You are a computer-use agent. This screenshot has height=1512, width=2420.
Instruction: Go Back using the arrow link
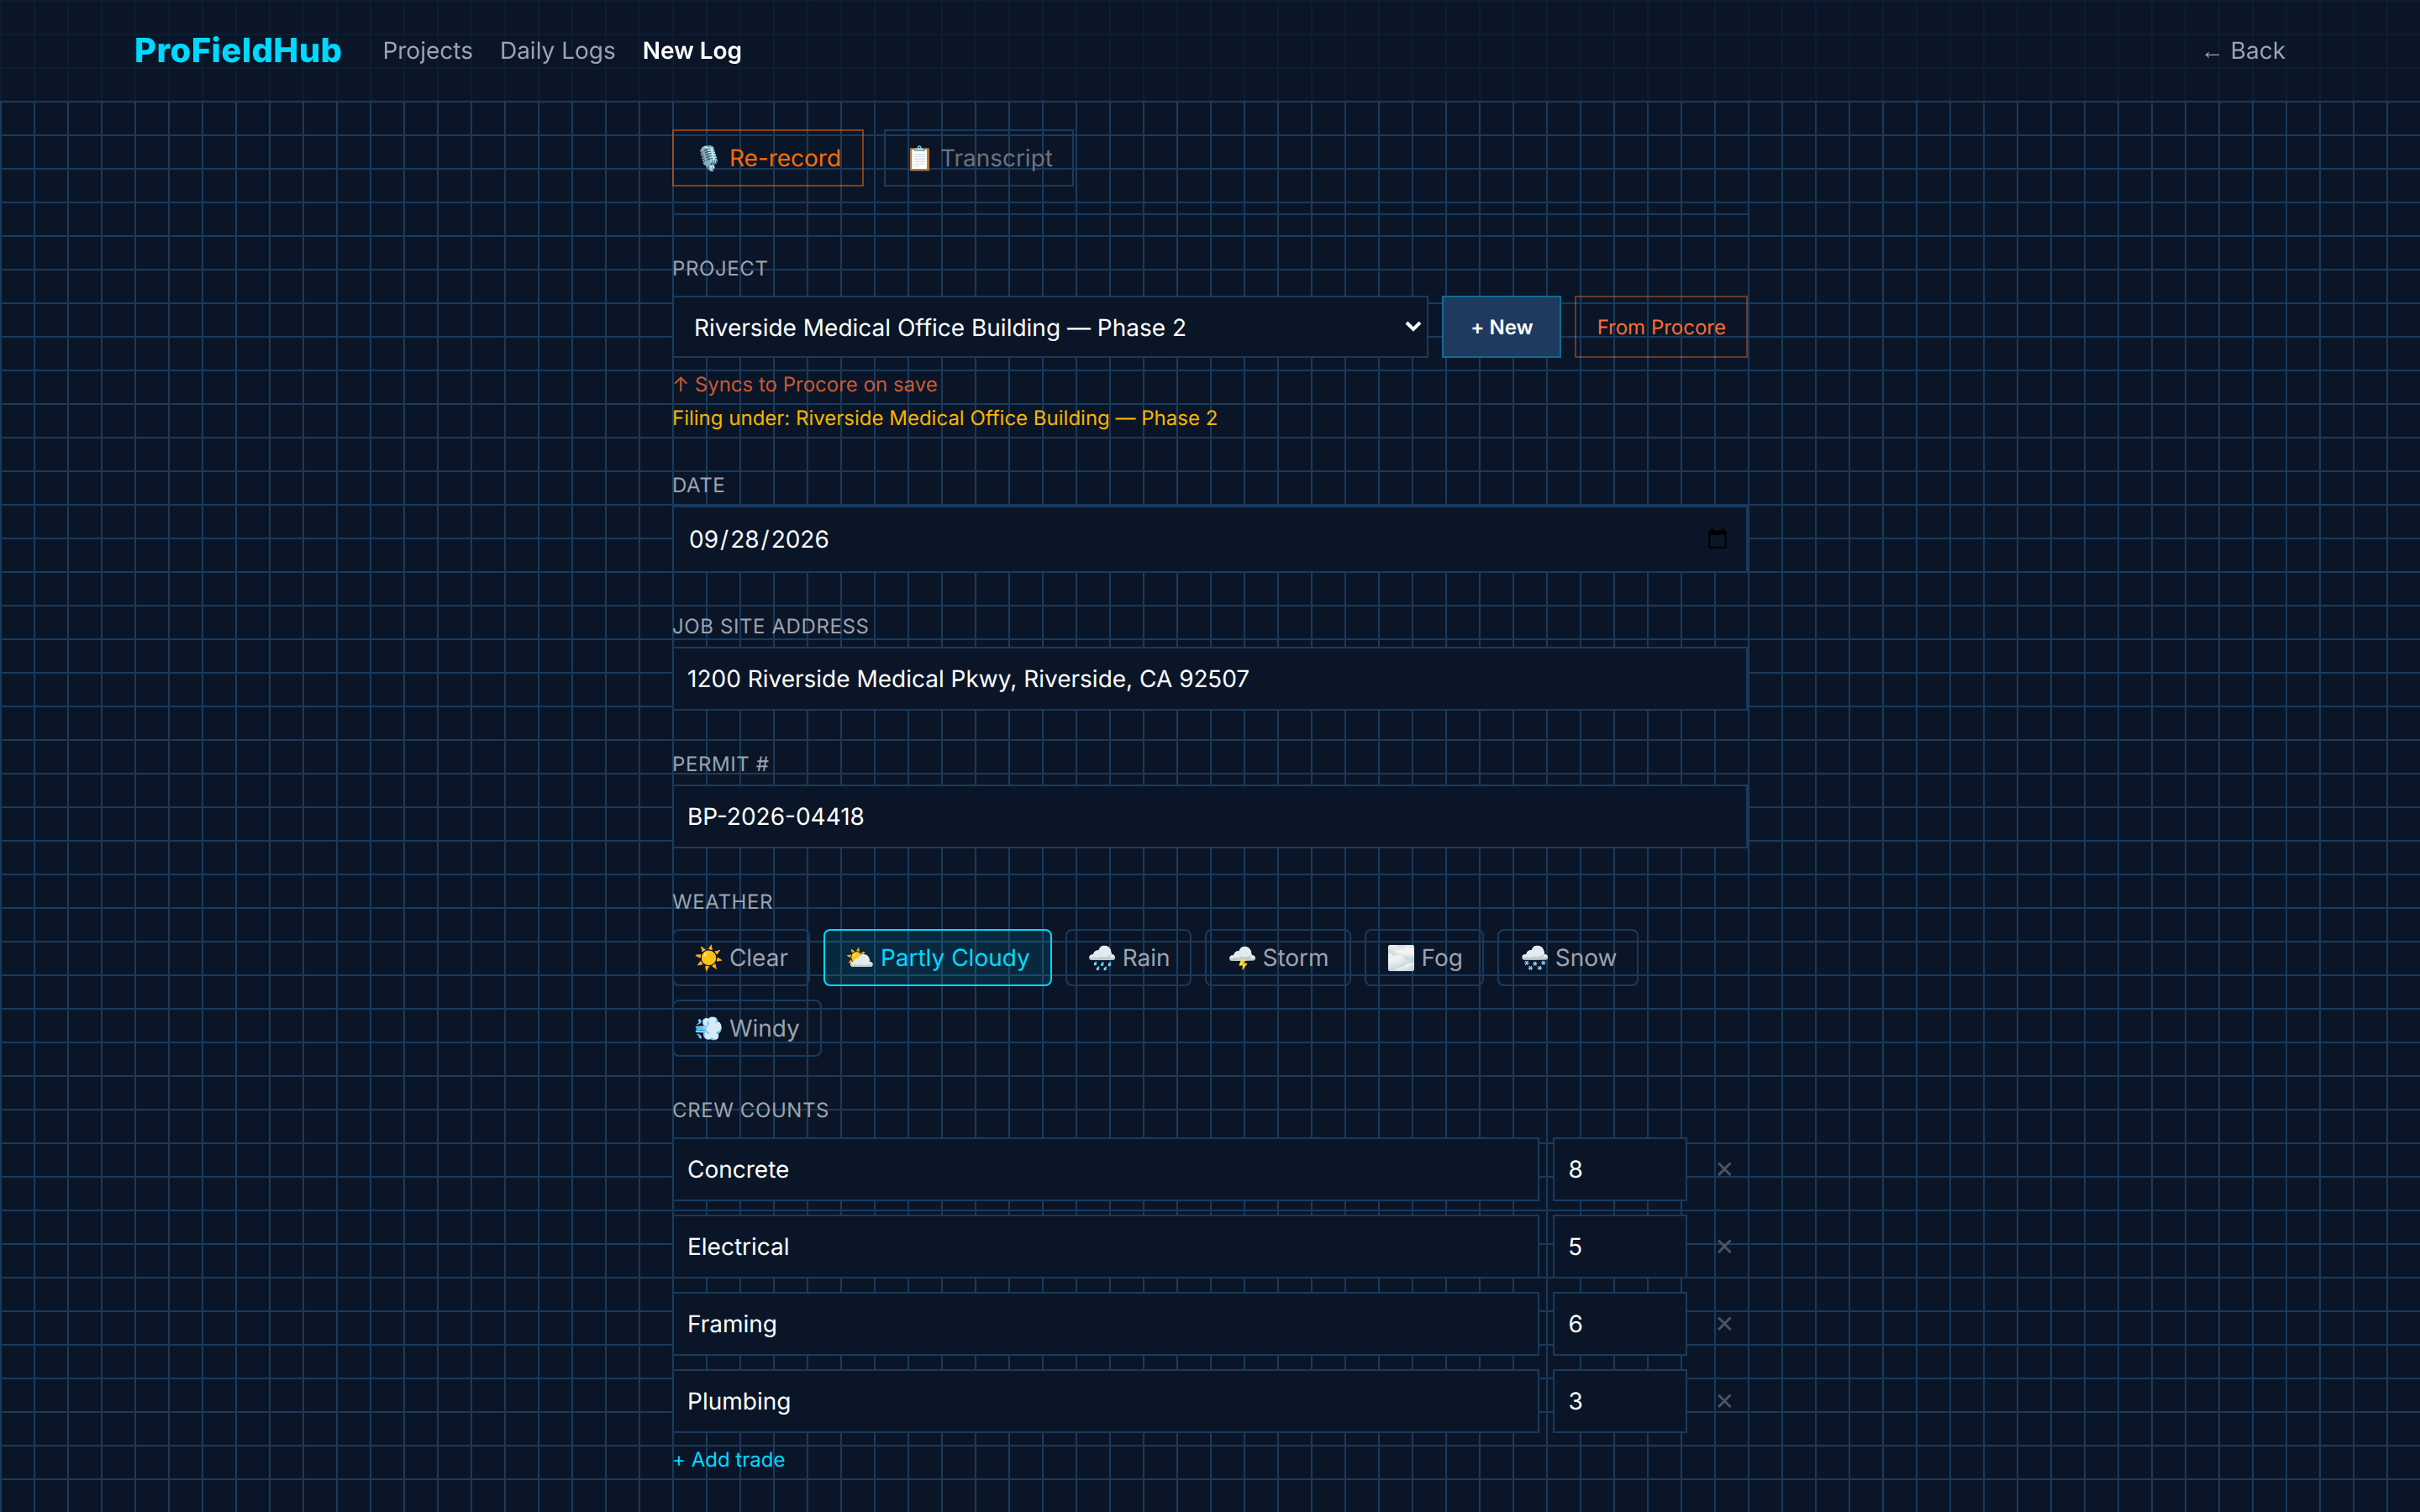click(2244, 51)
